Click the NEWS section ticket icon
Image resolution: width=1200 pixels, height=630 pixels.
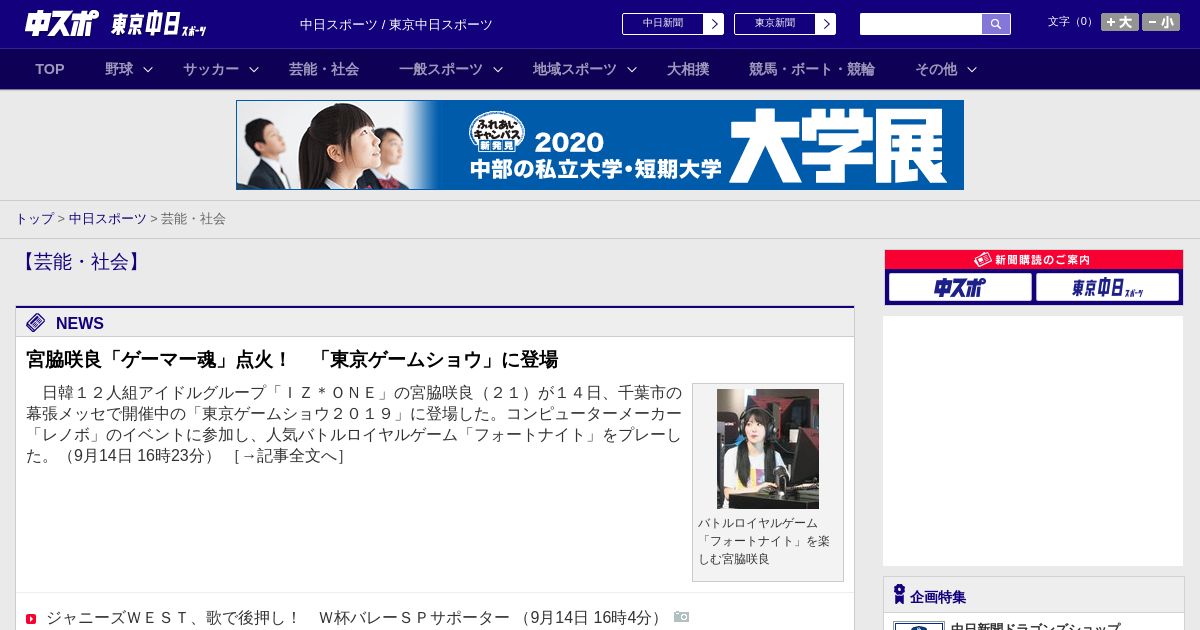[36, 322]
